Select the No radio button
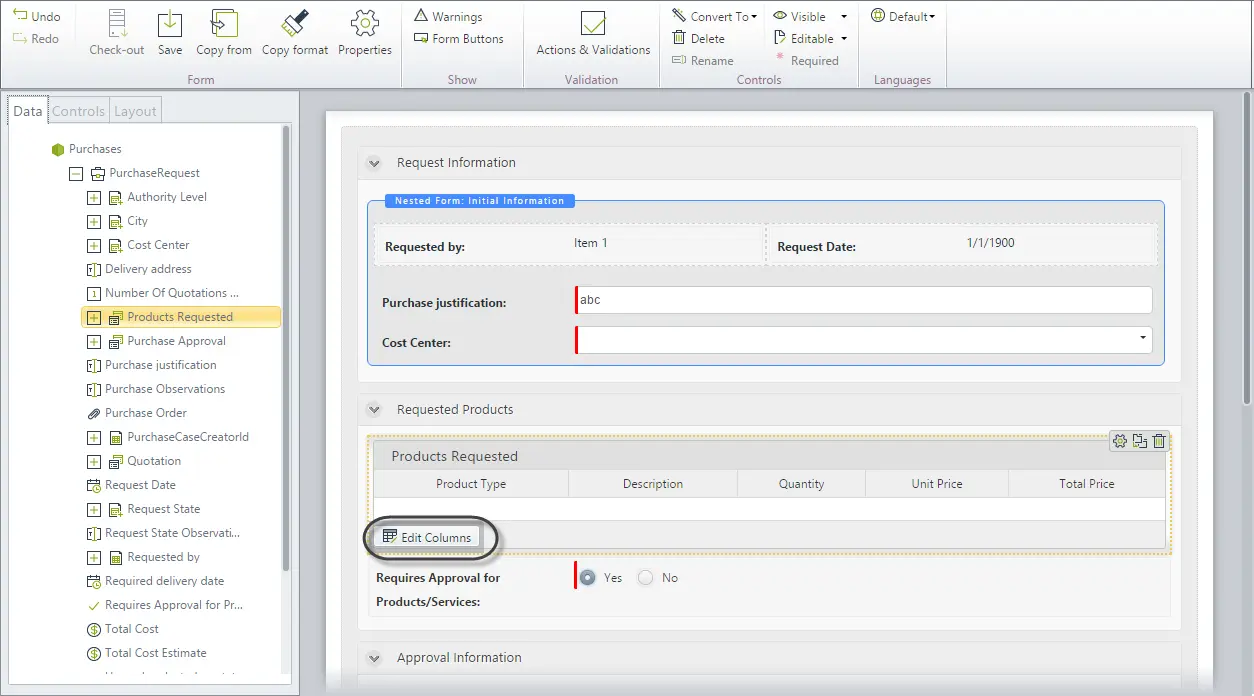The image size is (1254, 696). point(645,578)
